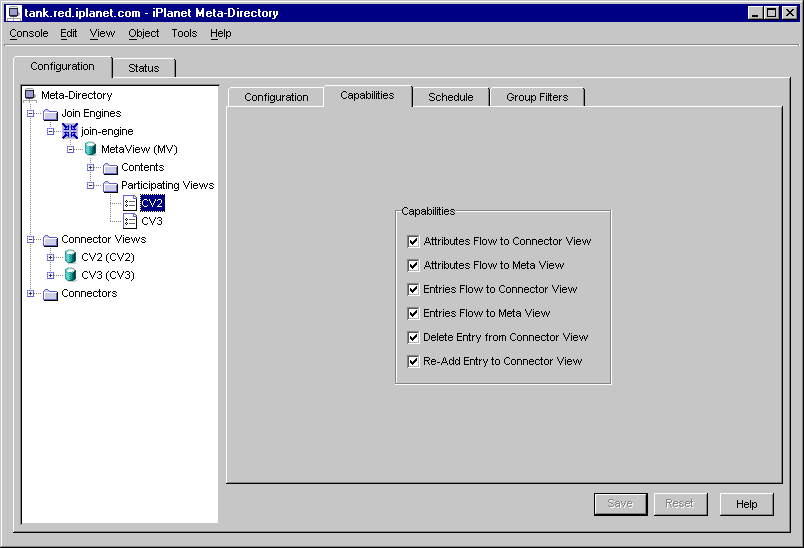This screenshot has width=804, height=548.
Task: Open the Tools menu
Action: (184, 33)
